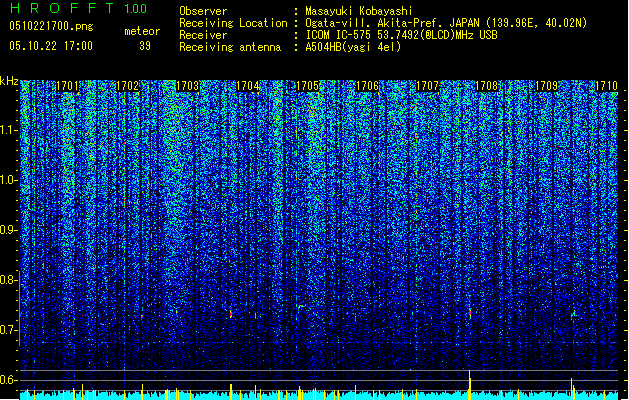Click the 'Observer' field label
Viewport: 629px width, 400px height.
[x=203, y=11]
